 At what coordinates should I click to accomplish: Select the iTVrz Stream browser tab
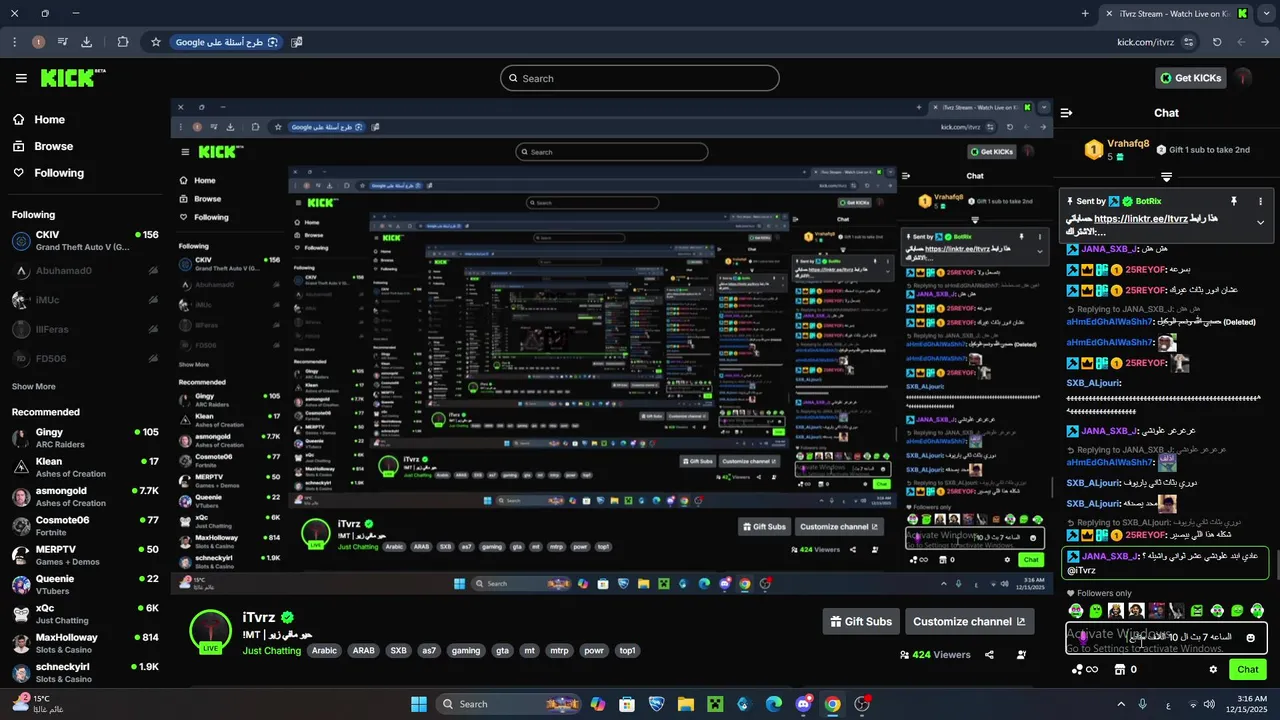coord(1176,14)
